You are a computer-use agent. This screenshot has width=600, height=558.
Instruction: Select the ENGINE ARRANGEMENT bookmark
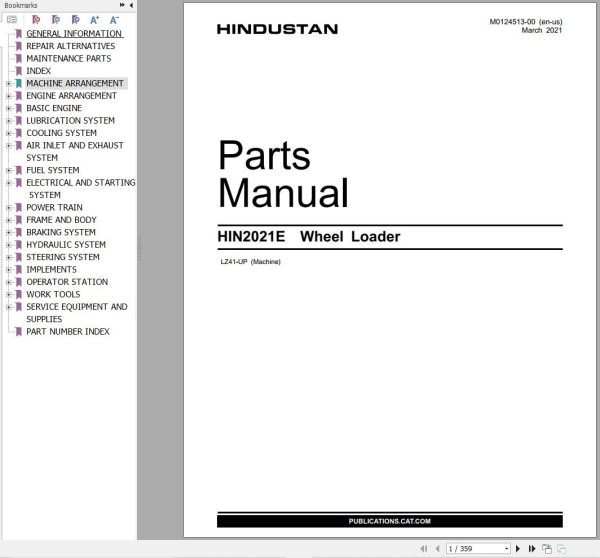point(71,96)
